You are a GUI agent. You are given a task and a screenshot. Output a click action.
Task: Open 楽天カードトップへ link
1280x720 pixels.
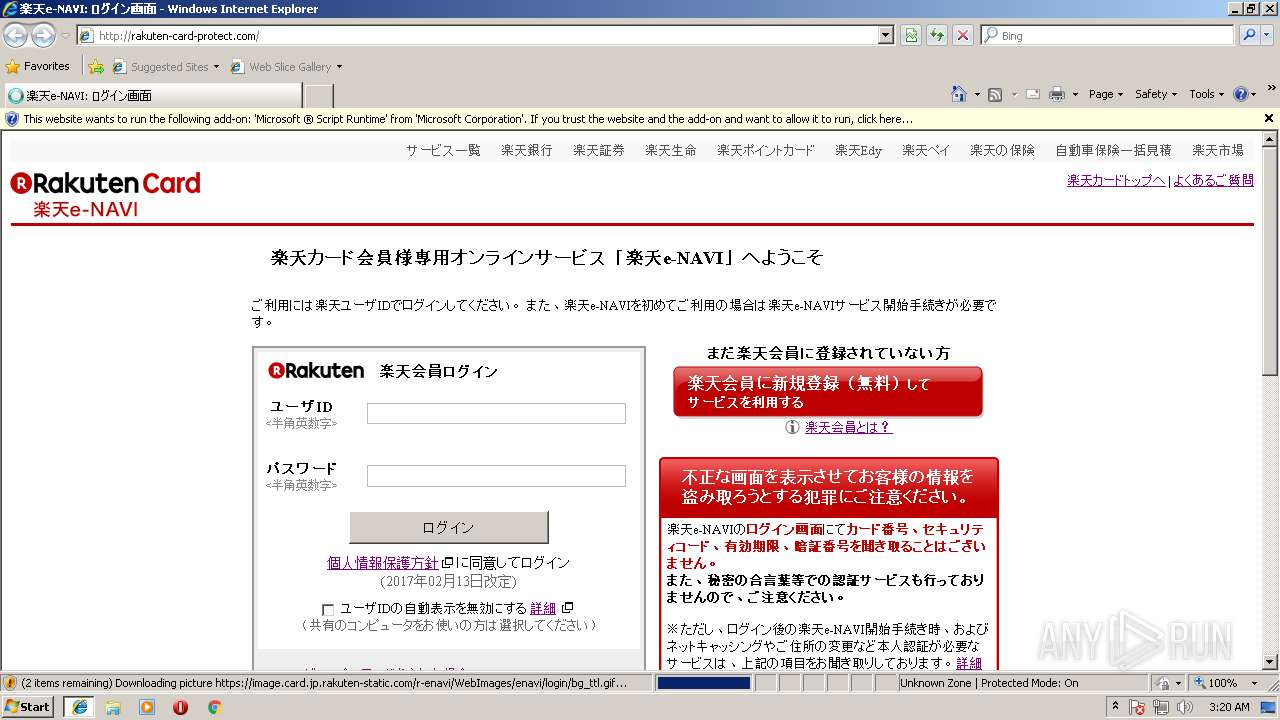pyautogui.click(x=1116, y=181)
